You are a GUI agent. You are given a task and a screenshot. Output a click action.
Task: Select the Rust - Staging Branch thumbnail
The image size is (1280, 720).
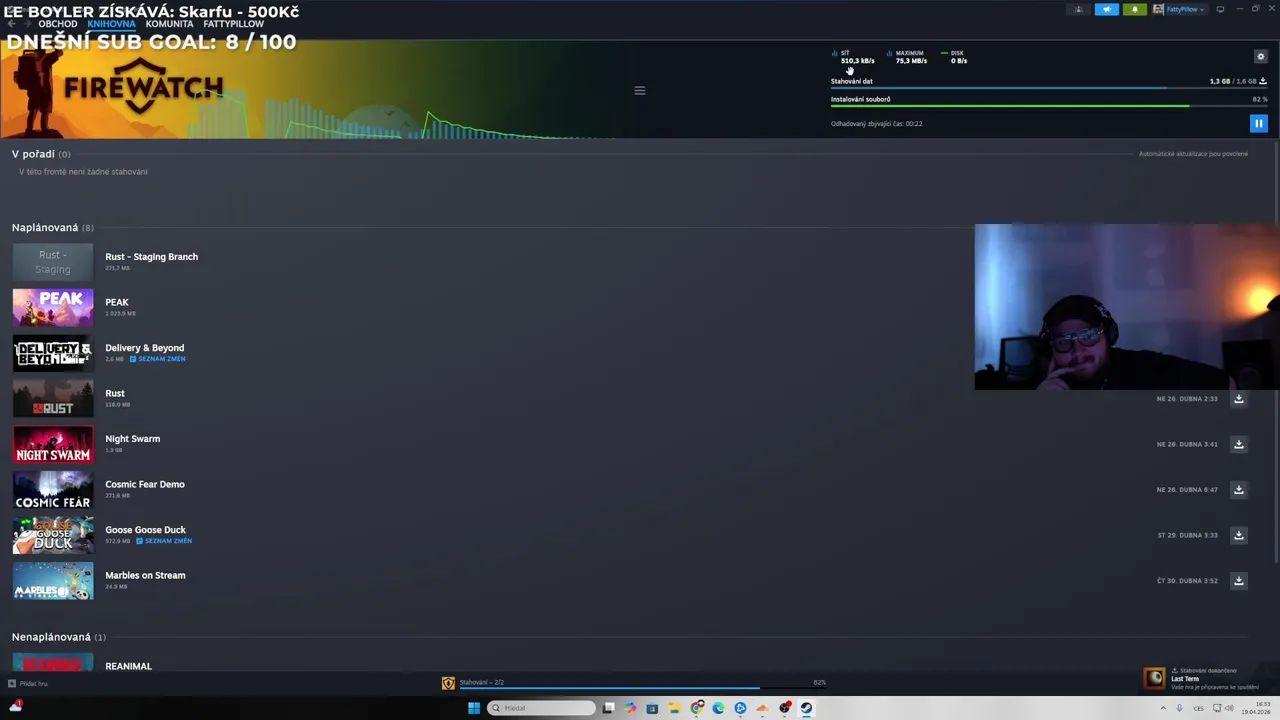pyautogui.click(x=53, y=262)
